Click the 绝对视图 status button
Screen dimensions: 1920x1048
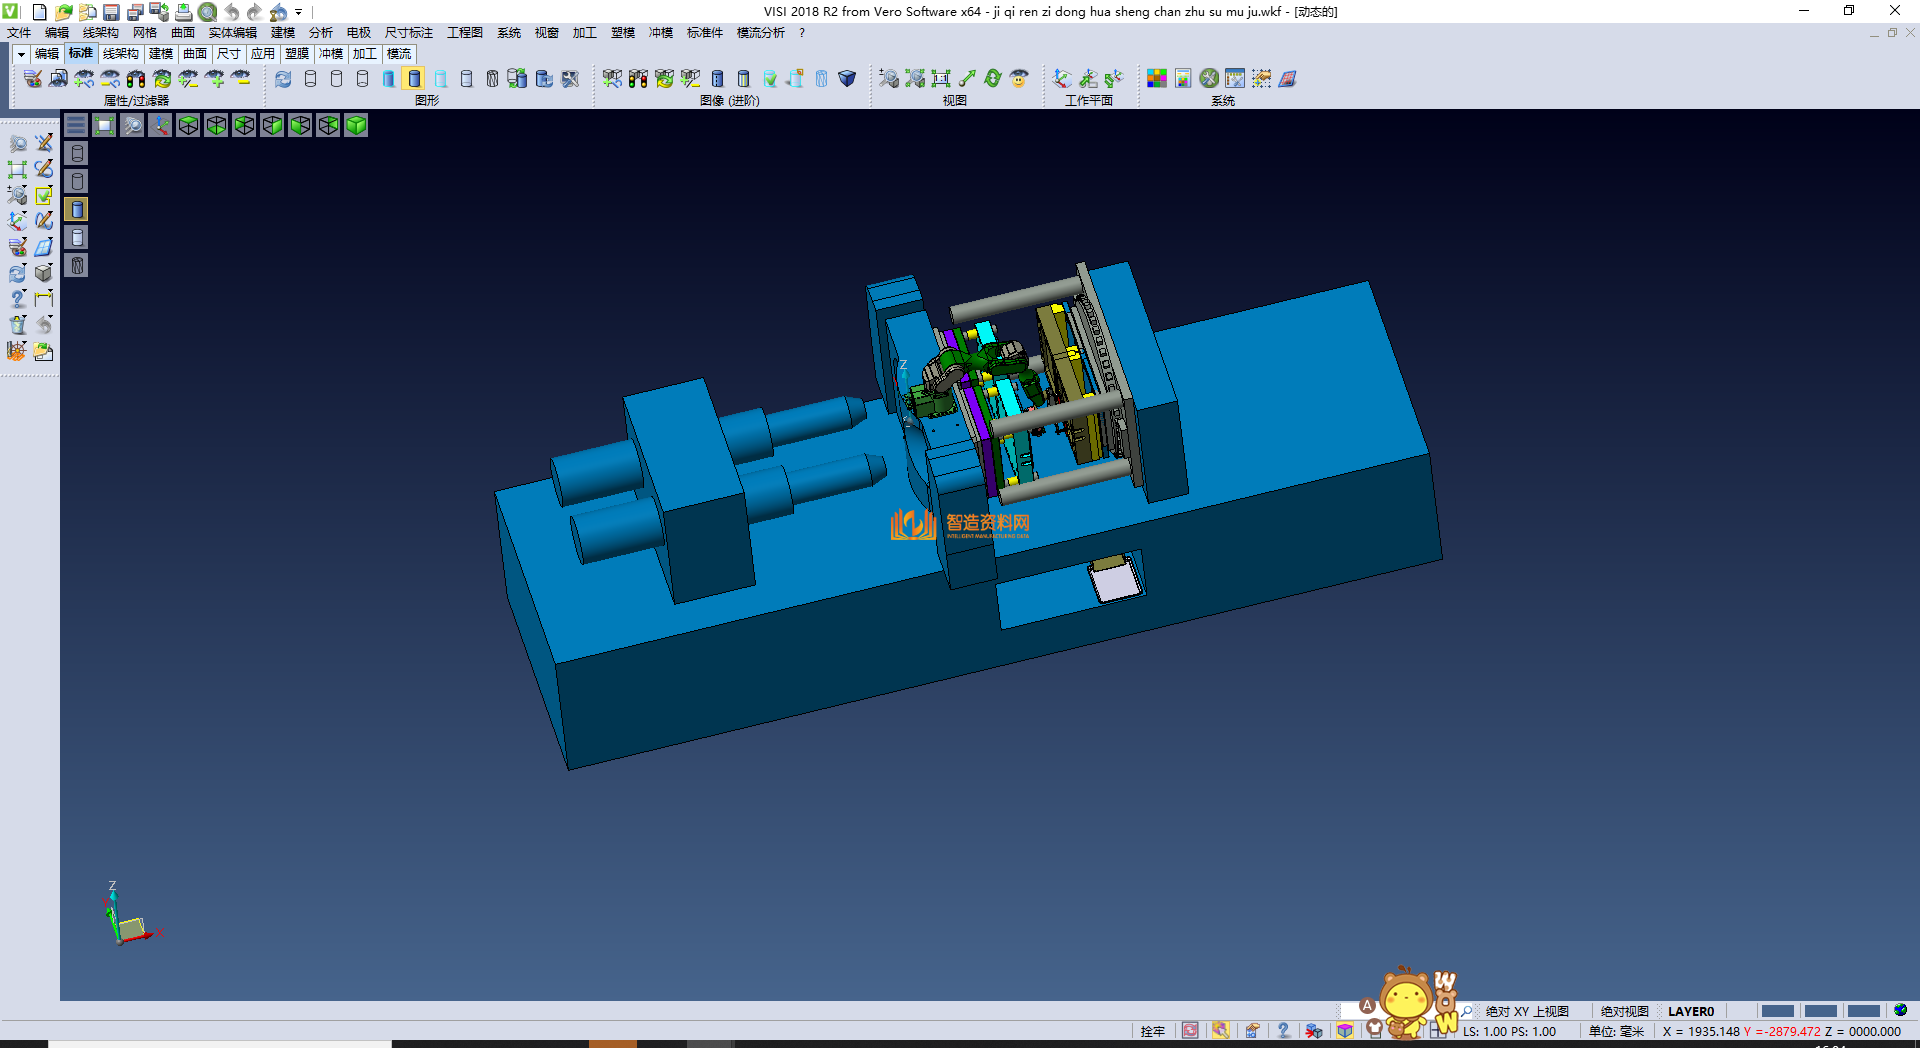click(x=1624, y=1011)
